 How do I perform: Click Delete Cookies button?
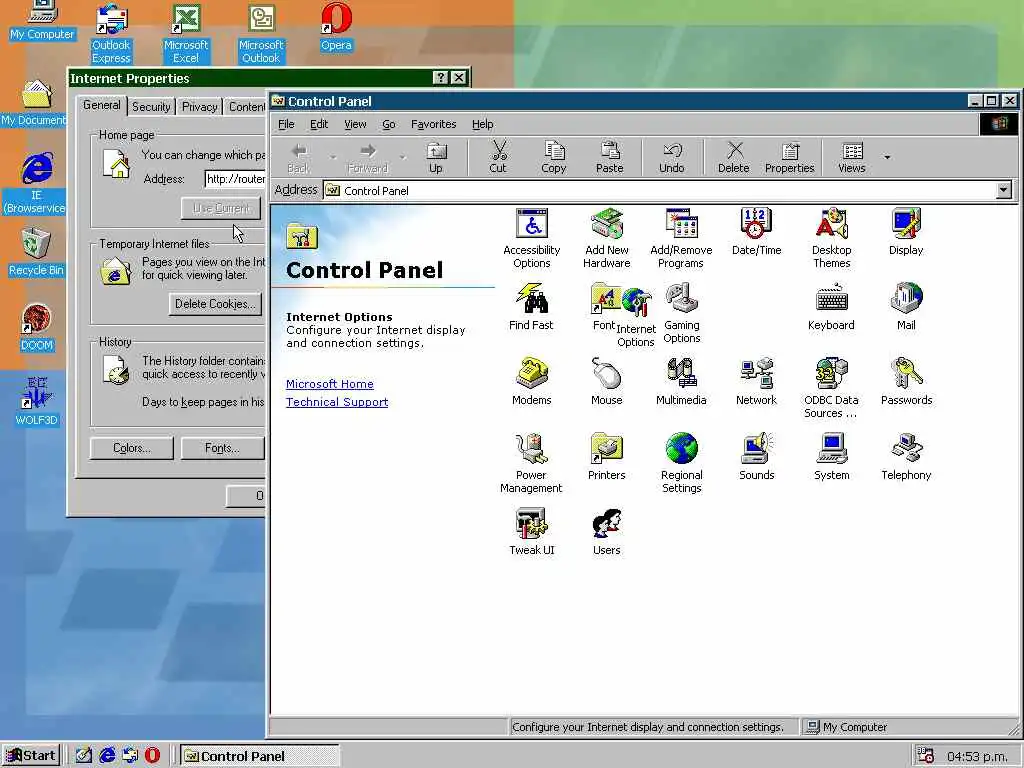(215, 304)
